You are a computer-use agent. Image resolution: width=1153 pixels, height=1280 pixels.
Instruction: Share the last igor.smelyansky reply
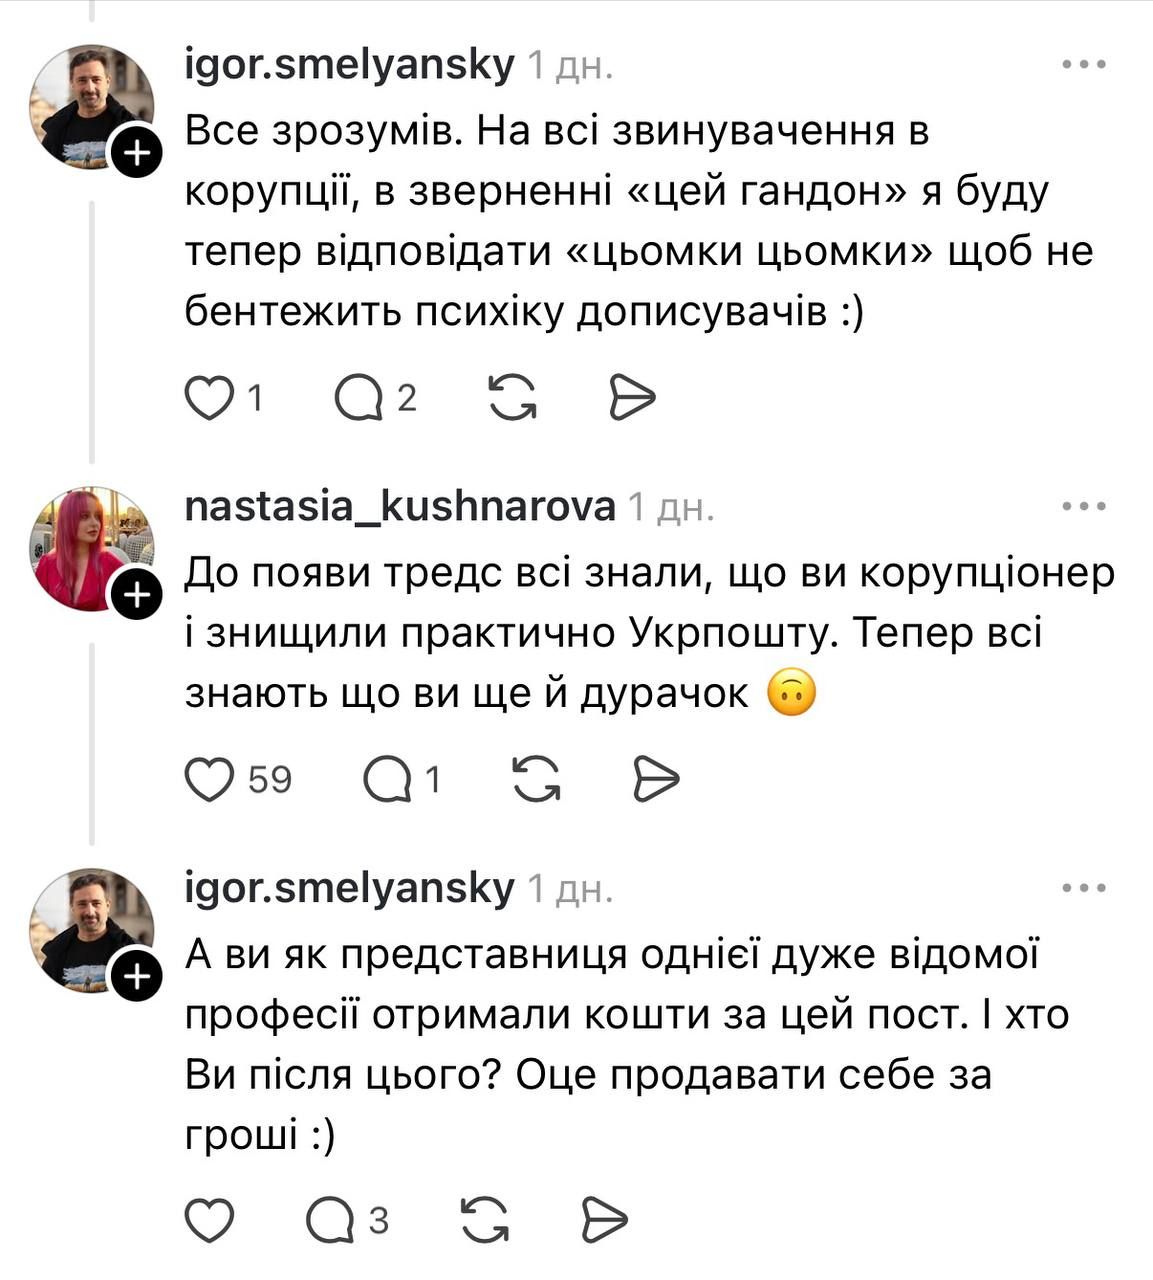pos(604,1220)
